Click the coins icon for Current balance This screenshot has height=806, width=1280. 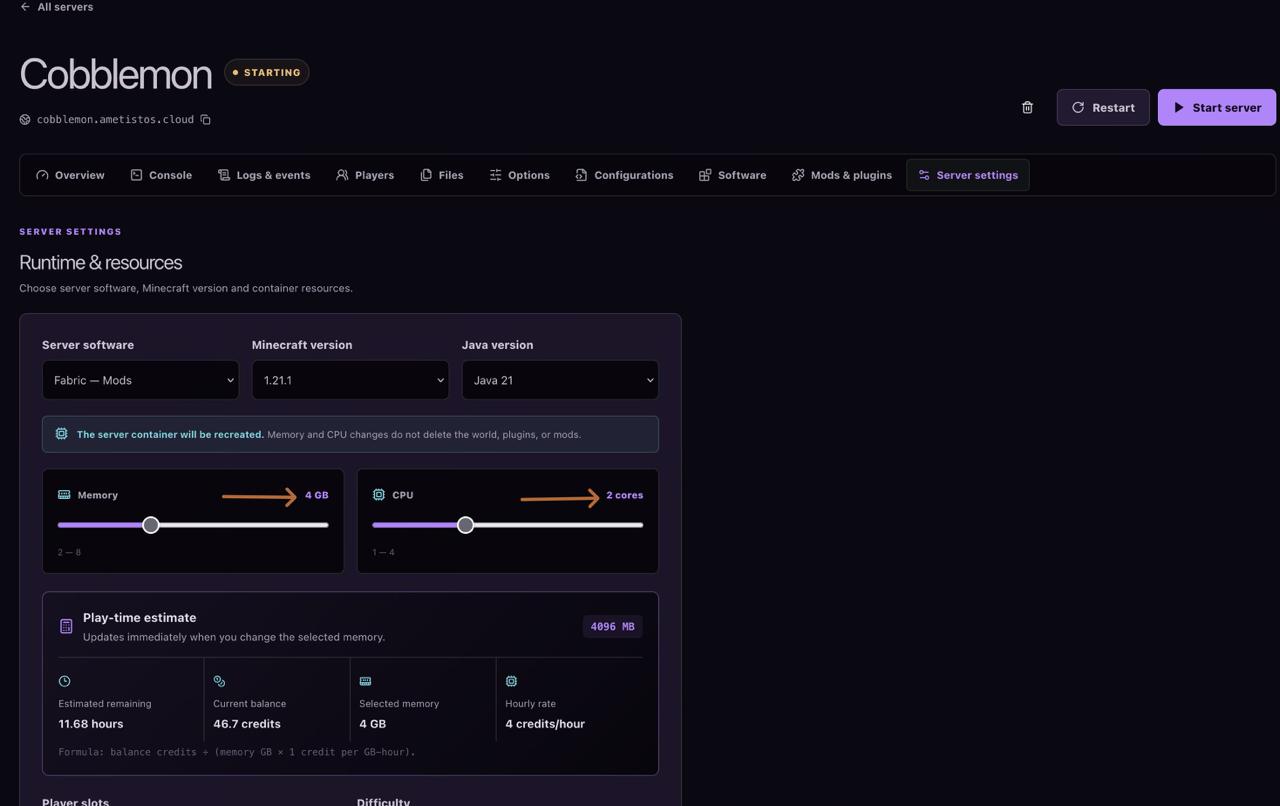coord(220,681)
